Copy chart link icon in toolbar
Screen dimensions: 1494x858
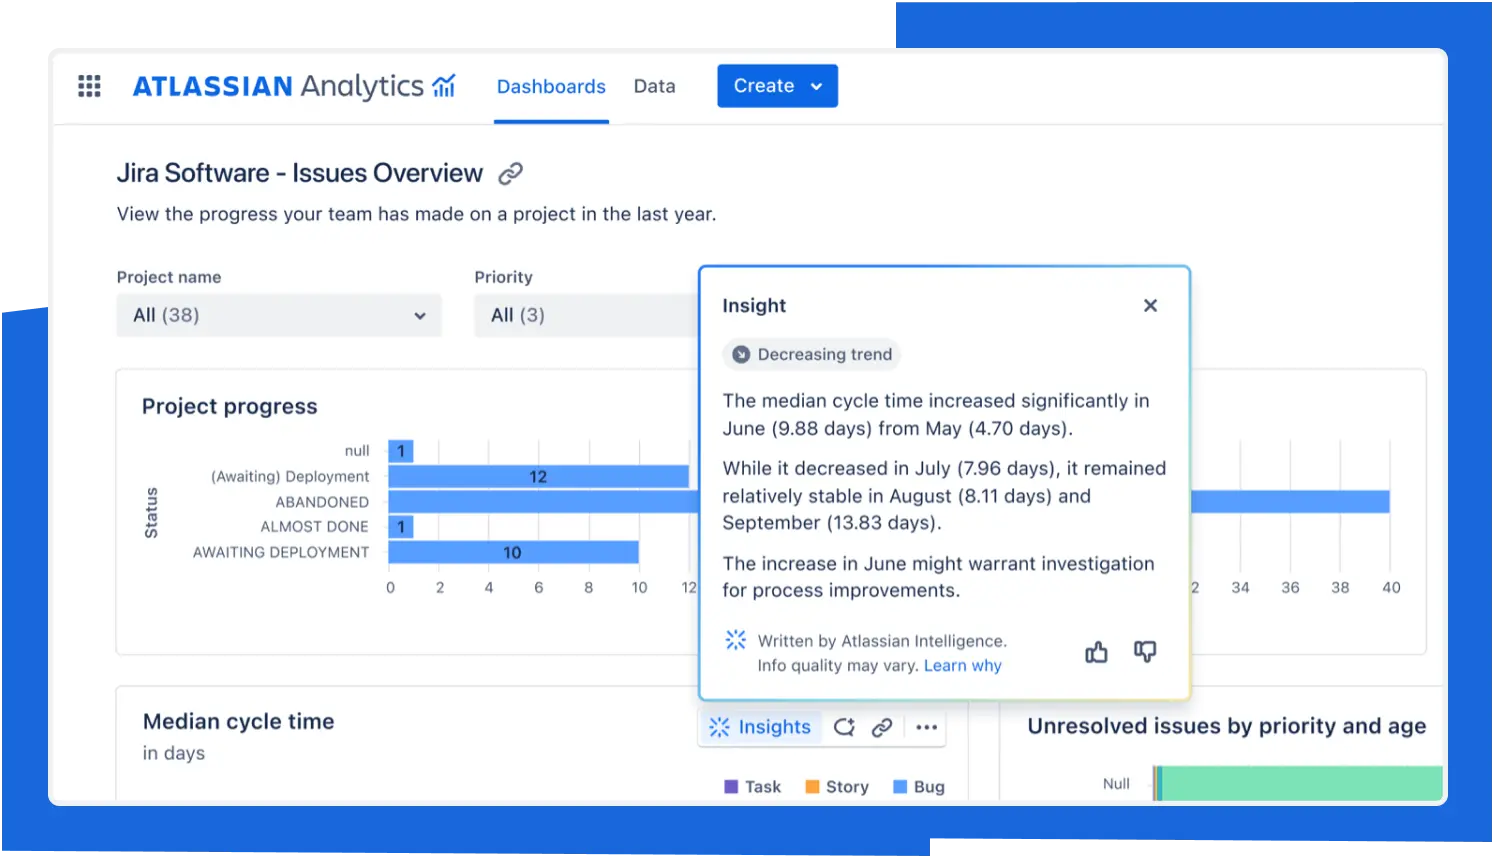click(x=881, y=727)
